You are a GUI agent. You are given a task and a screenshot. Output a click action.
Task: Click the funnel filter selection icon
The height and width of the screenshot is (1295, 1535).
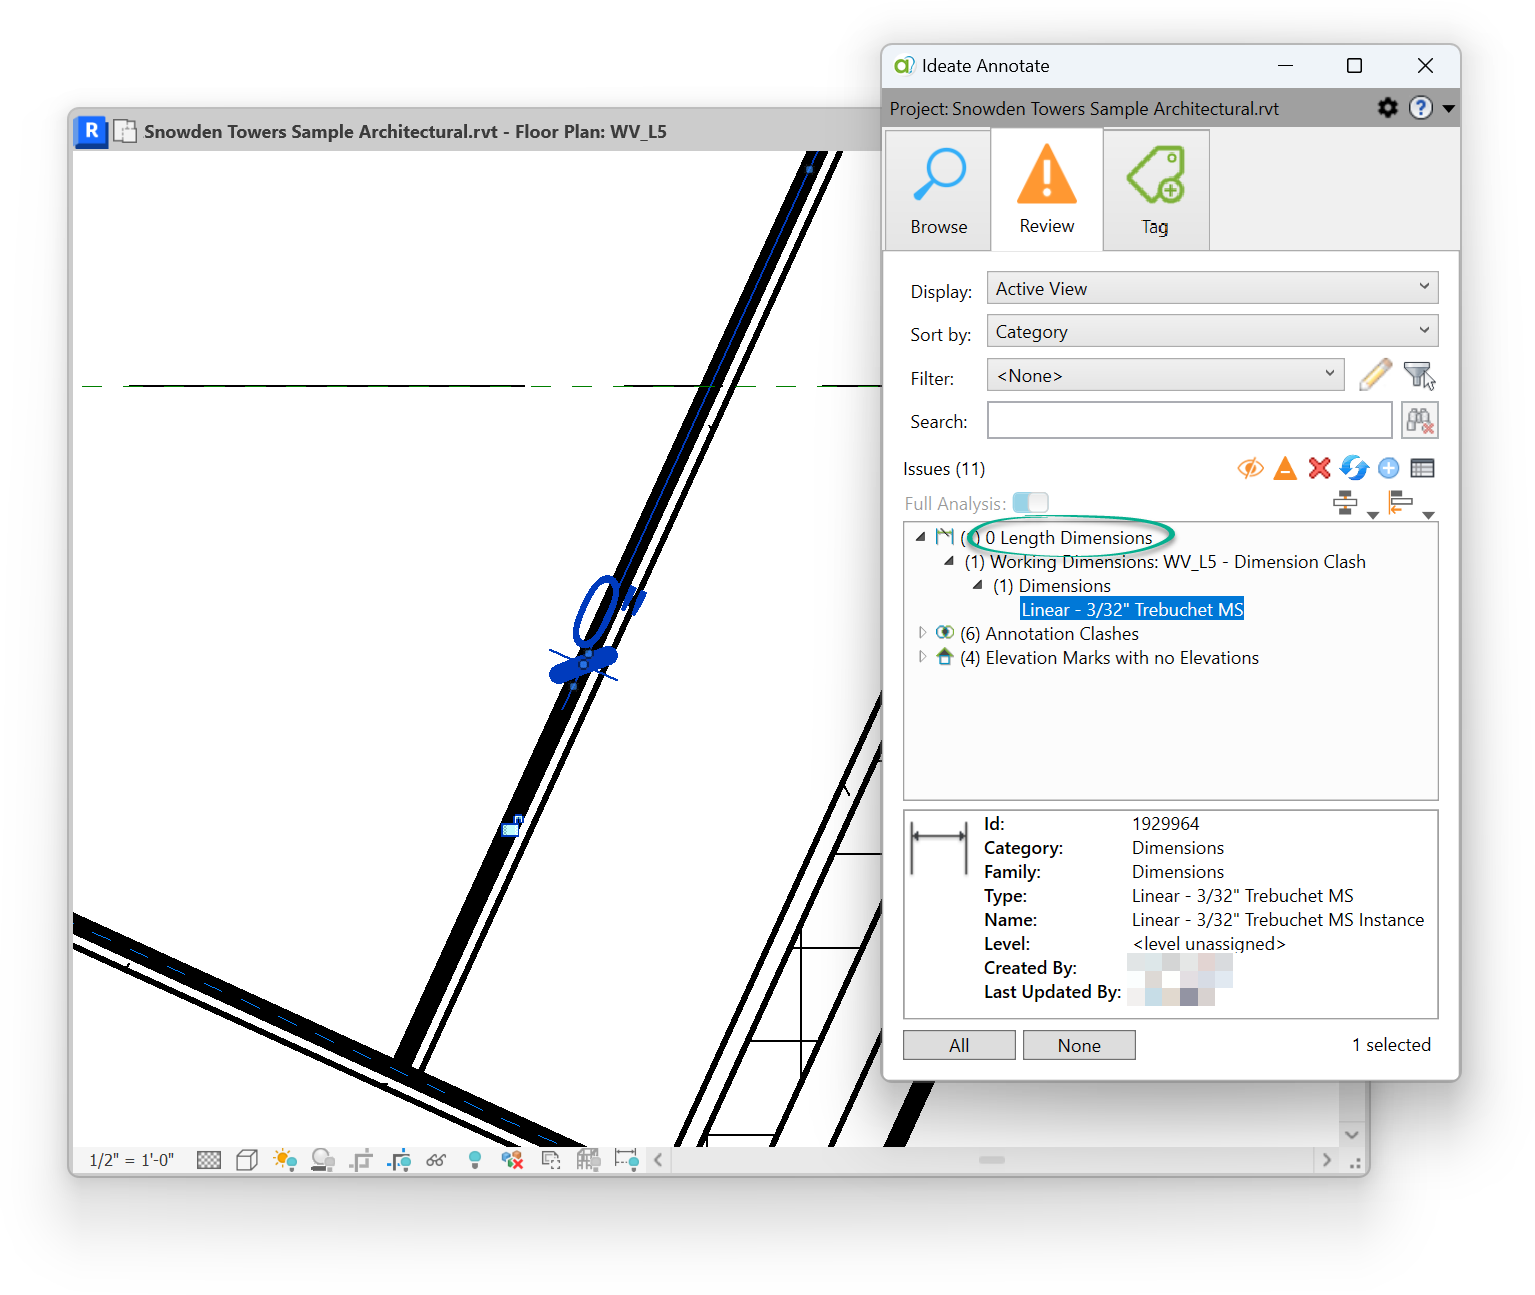click(1419, 375)
